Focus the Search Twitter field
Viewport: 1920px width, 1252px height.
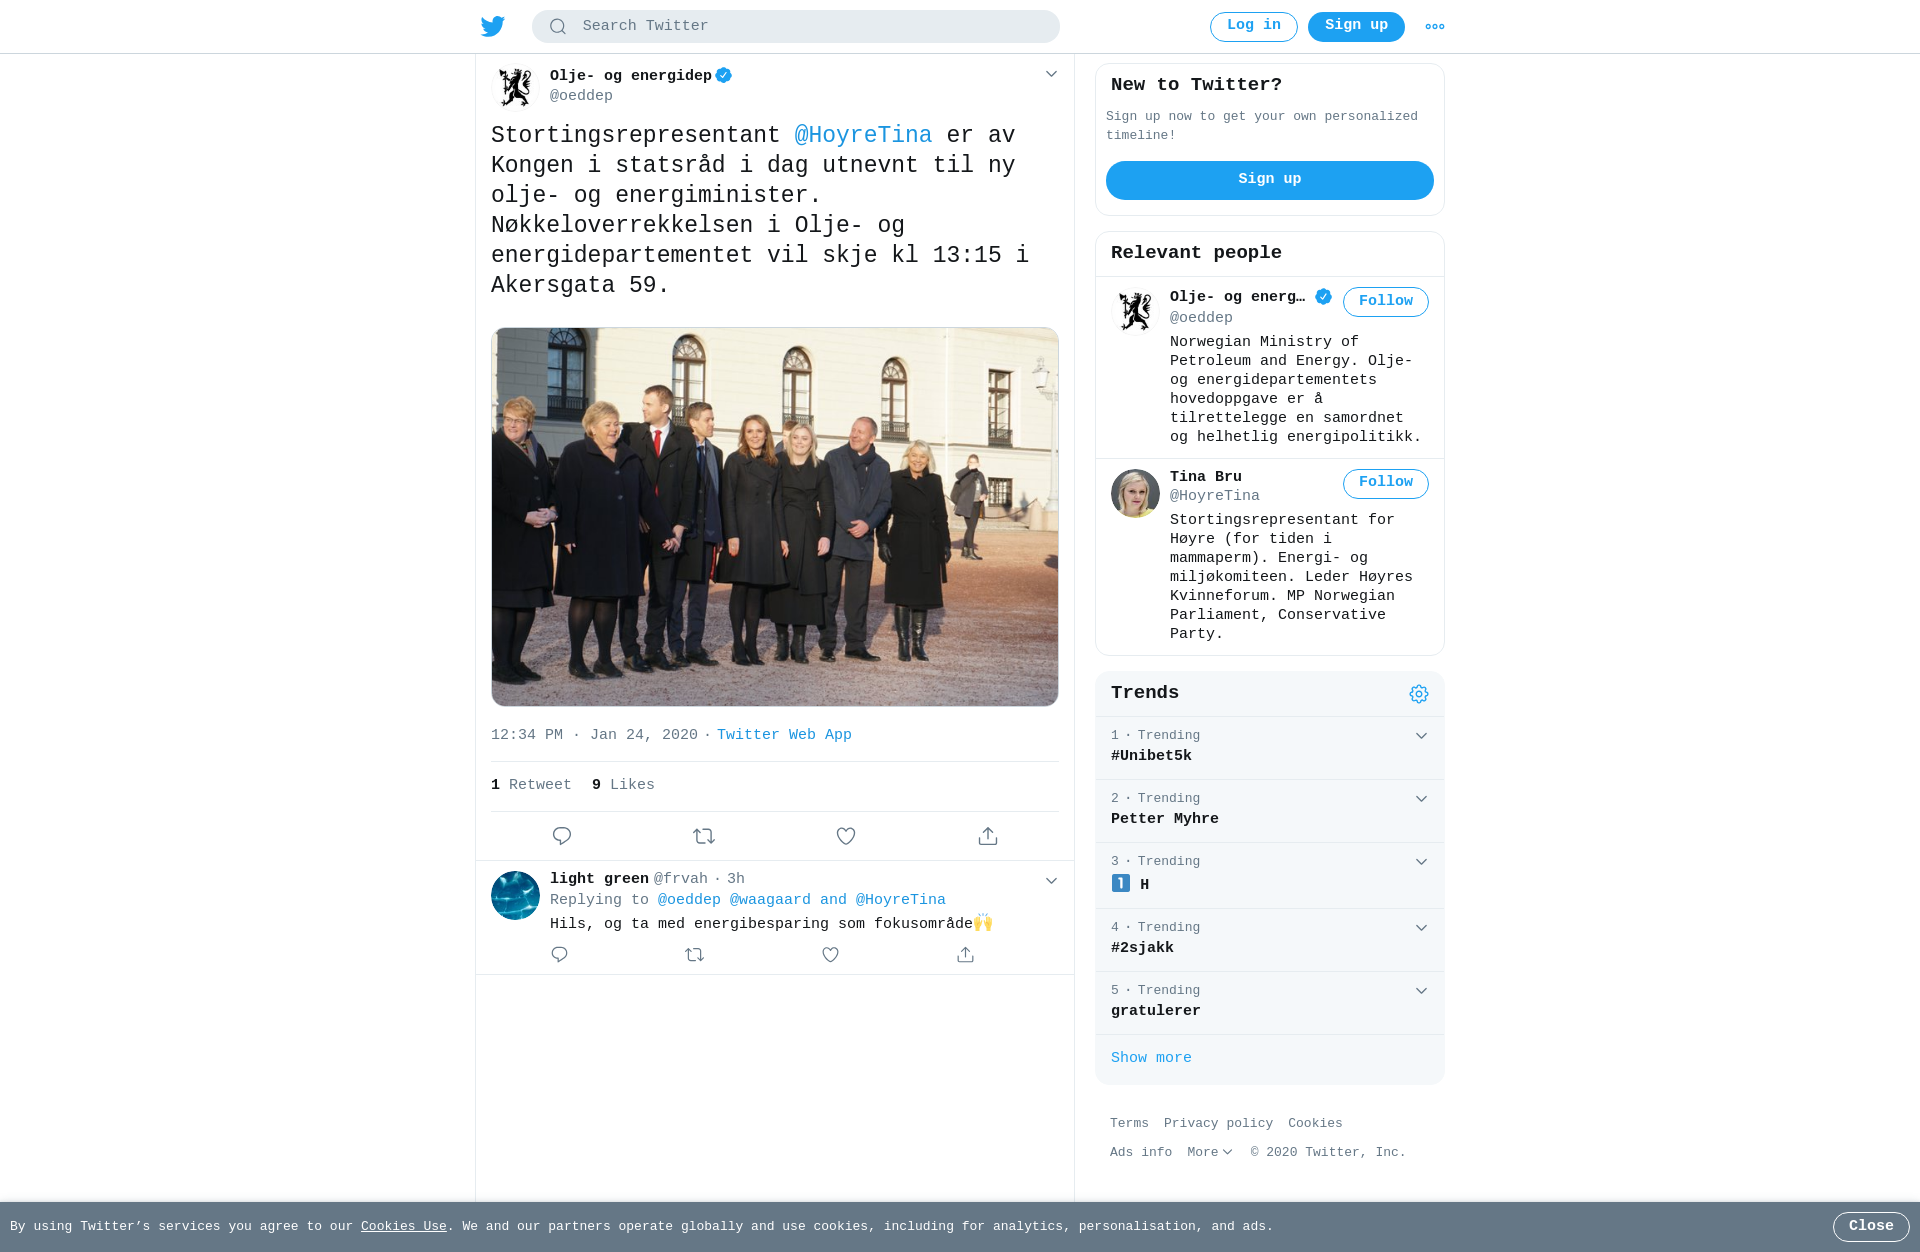point(796,27)
